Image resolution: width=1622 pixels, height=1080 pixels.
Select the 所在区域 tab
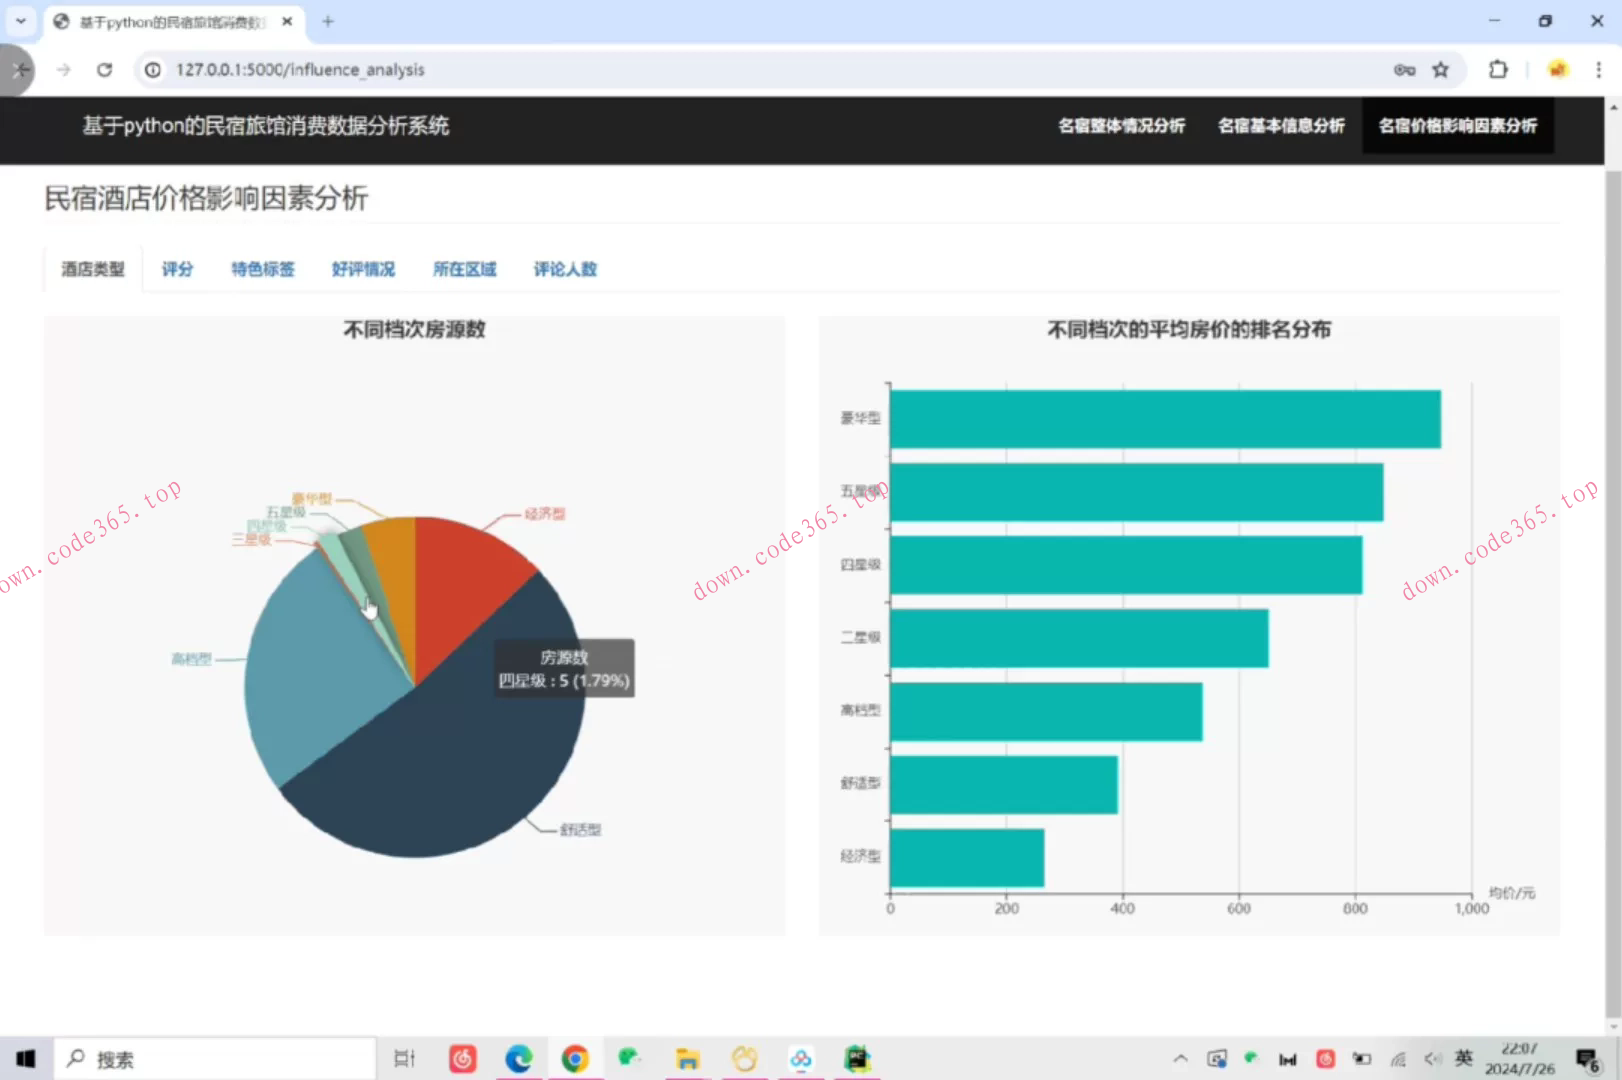coord(464,269)
